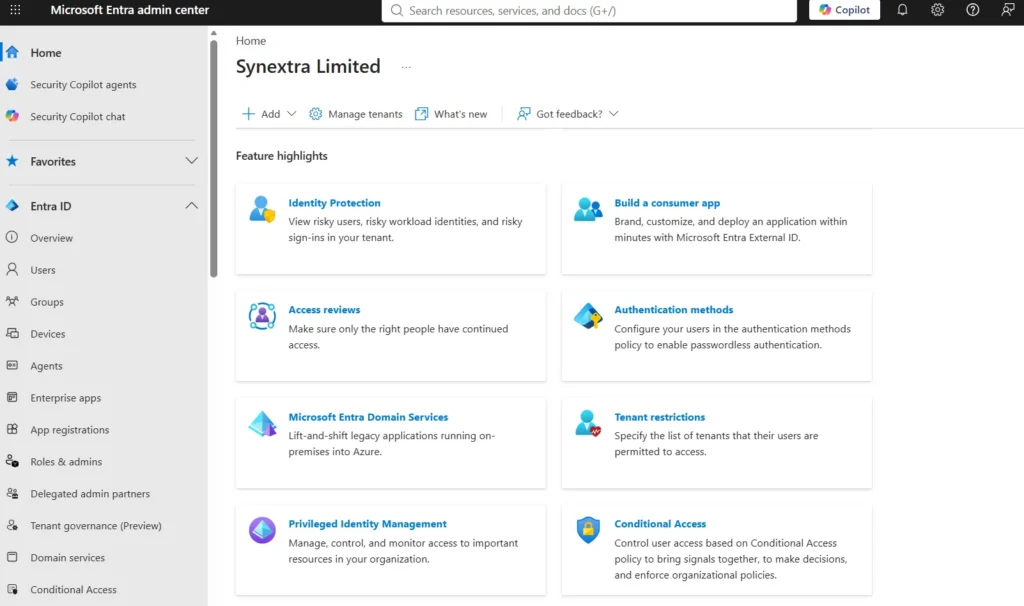The image size is (1024, 606).
Task: Click the Security Copilot agents icon
Action: tap(12, 84)
